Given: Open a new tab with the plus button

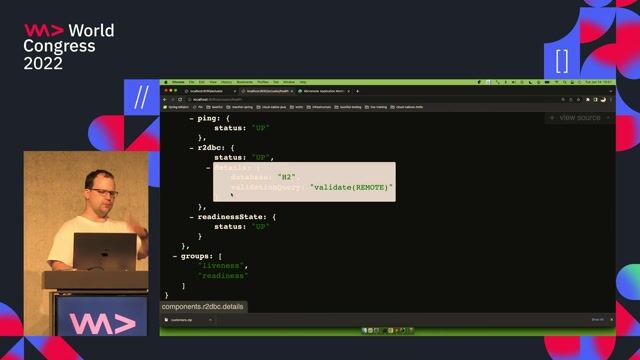Looking at the screenshot, I should pyautogui.click(x=358, y=91).
